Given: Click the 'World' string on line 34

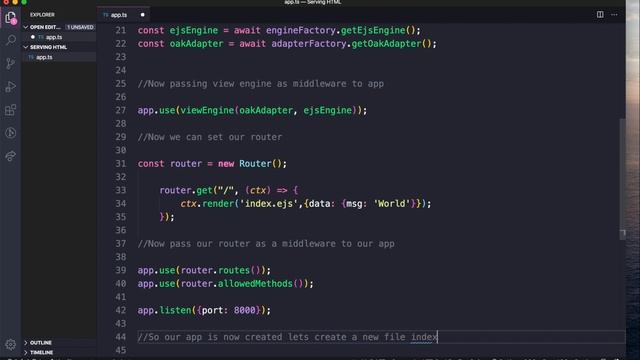Looking at the screenshot, I should pos(391,203).
